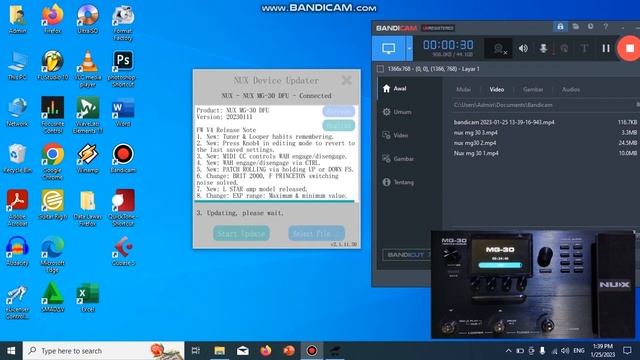Open Firefox desktop shortcut

coord(53,19)
